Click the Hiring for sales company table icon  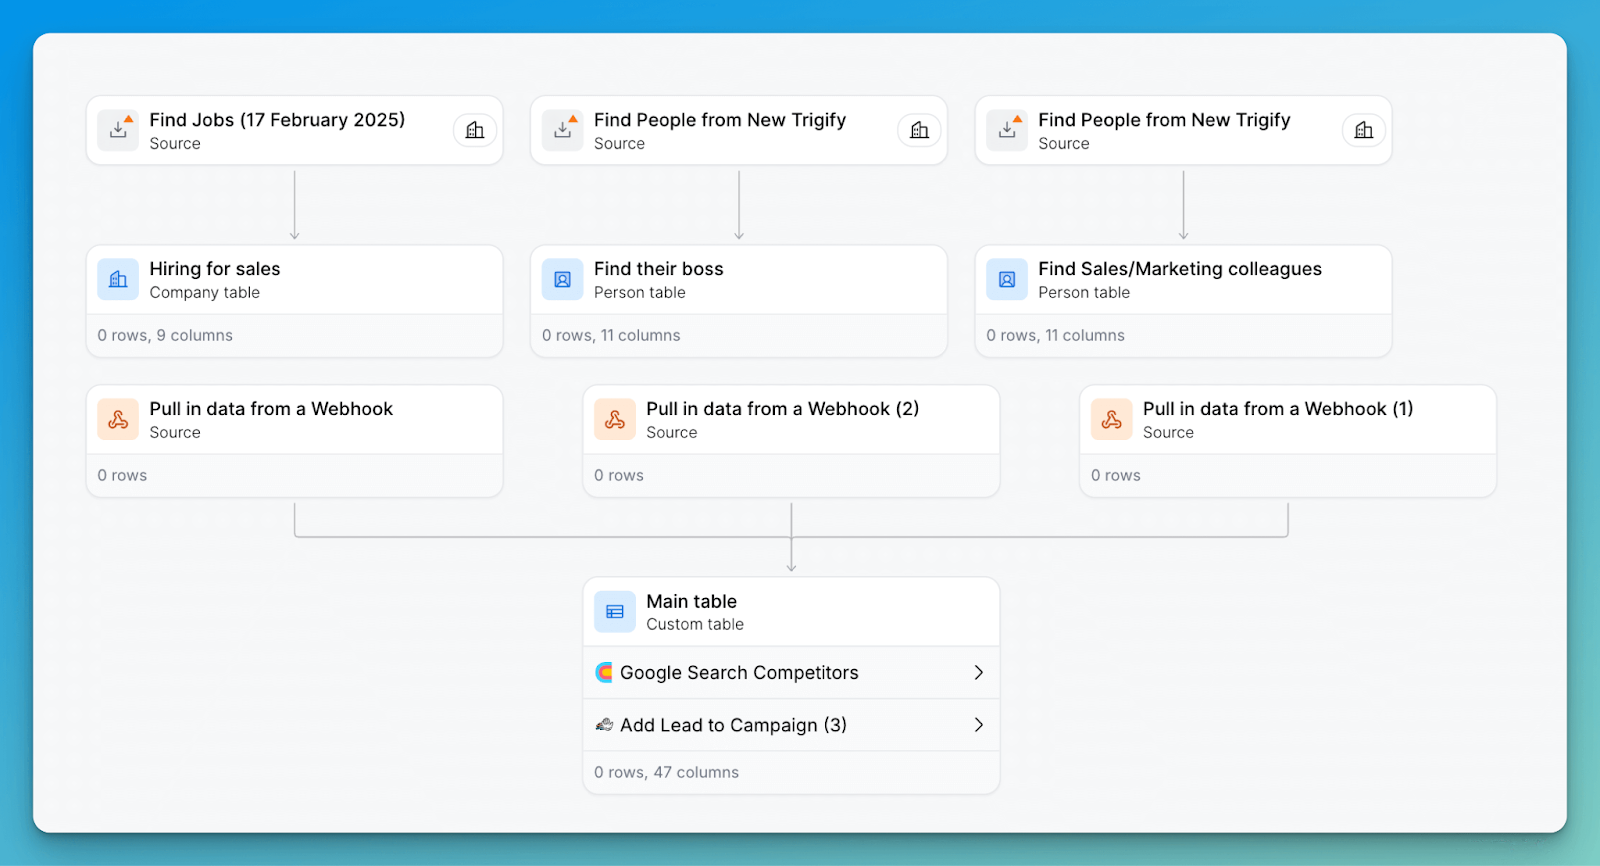click(118, 280)
